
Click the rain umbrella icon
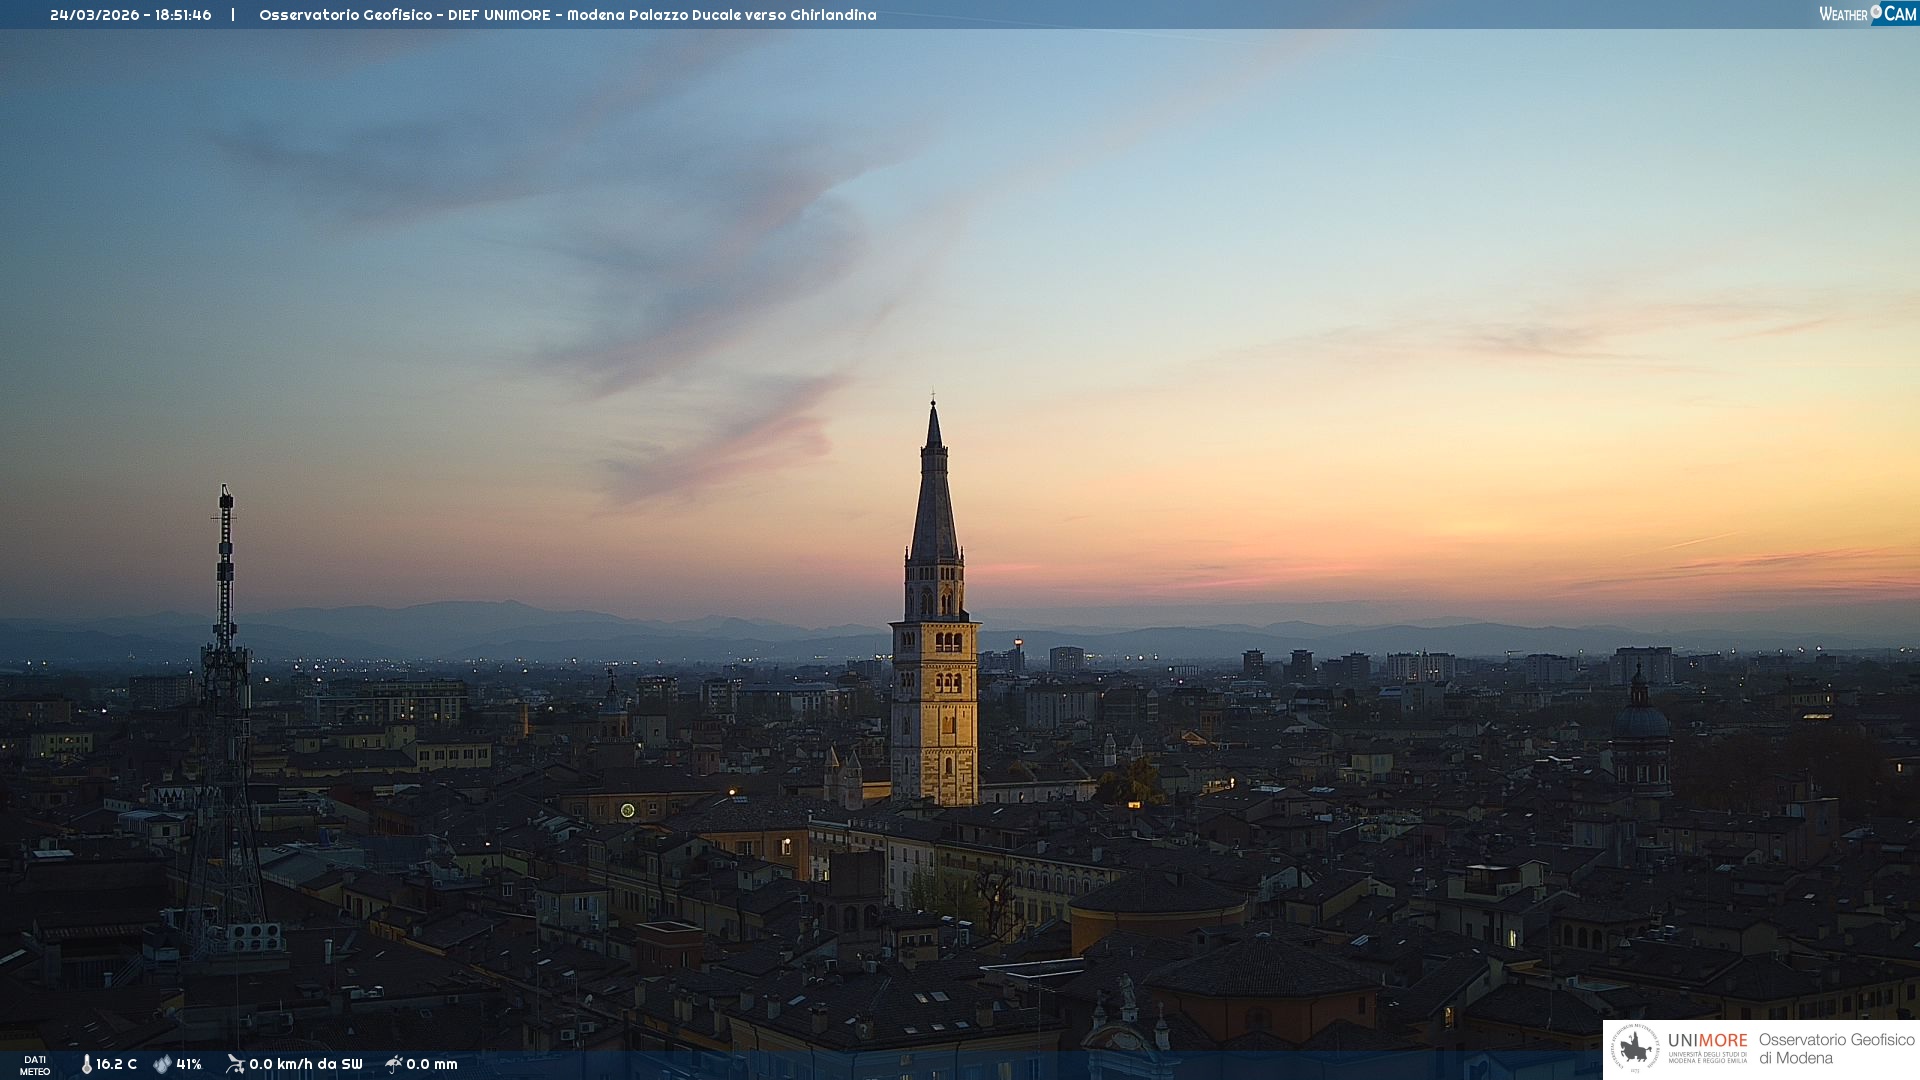click(x=394, y=1064)
